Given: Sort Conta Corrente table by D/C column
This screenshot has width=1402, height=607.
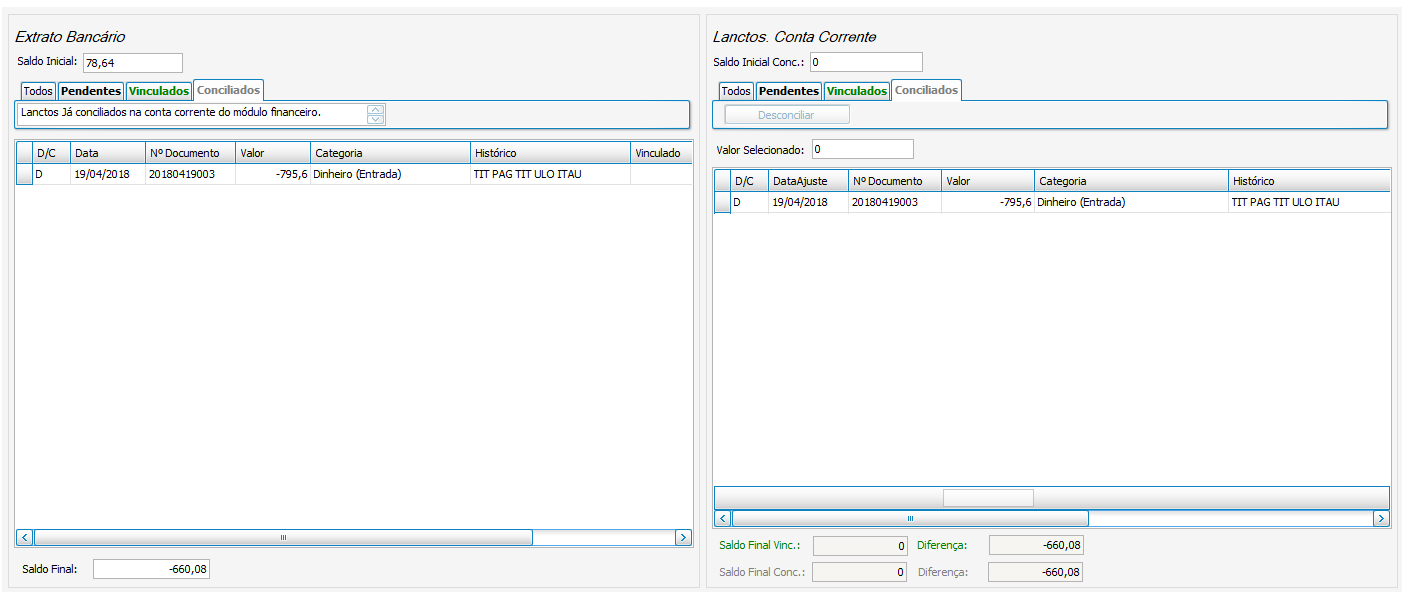Looking at the screenshot, I should click(x=749, y=181).
